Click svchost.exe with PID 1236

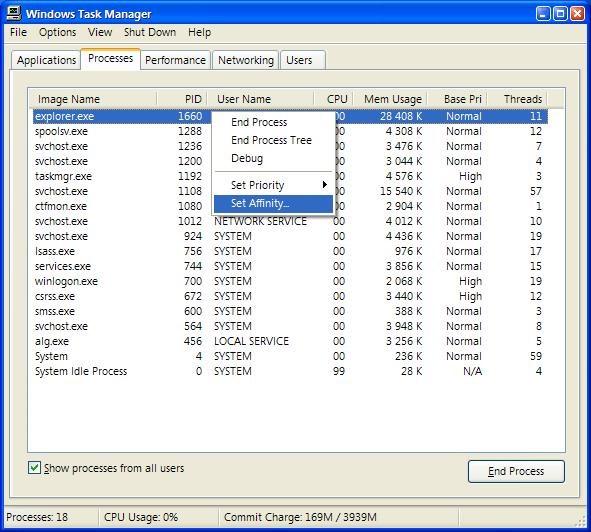(290, 146)
